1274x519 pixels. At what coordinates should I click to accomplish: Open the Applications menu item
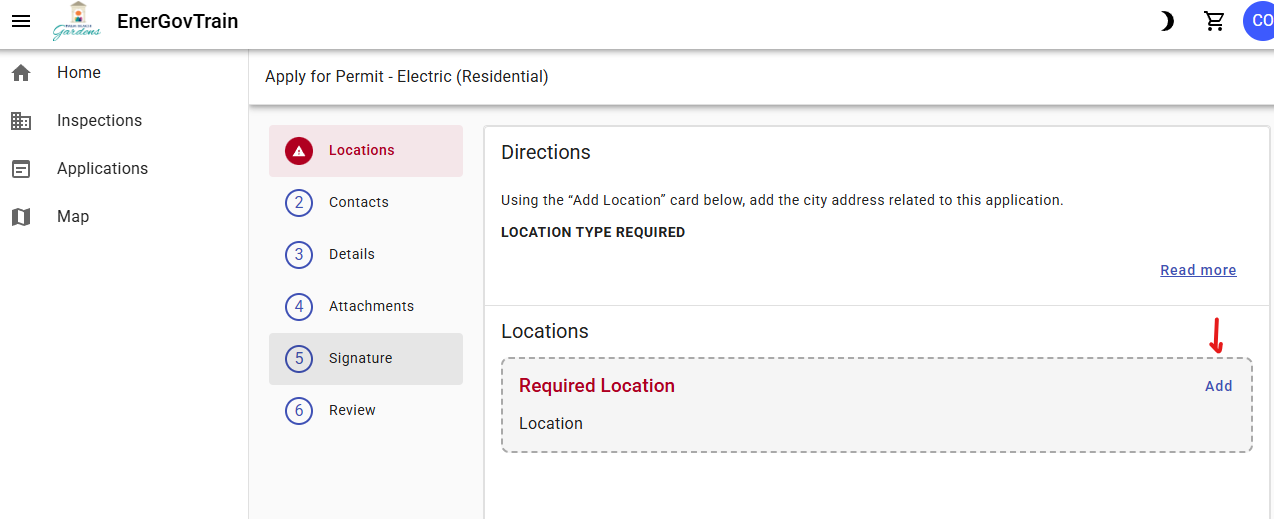[102, 169]
